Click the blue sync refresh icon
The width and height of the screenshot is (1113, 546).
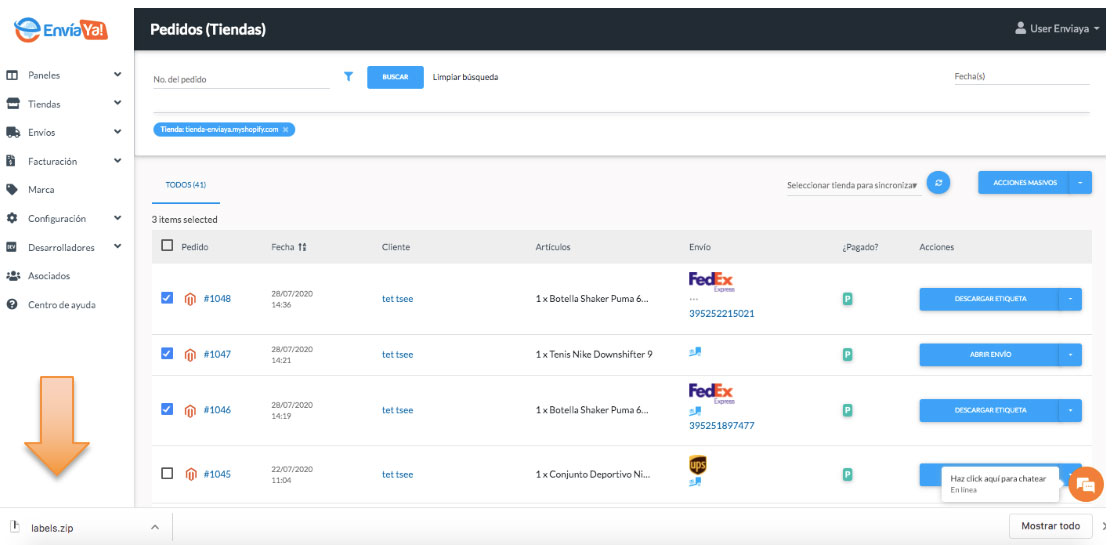[938, 183]
